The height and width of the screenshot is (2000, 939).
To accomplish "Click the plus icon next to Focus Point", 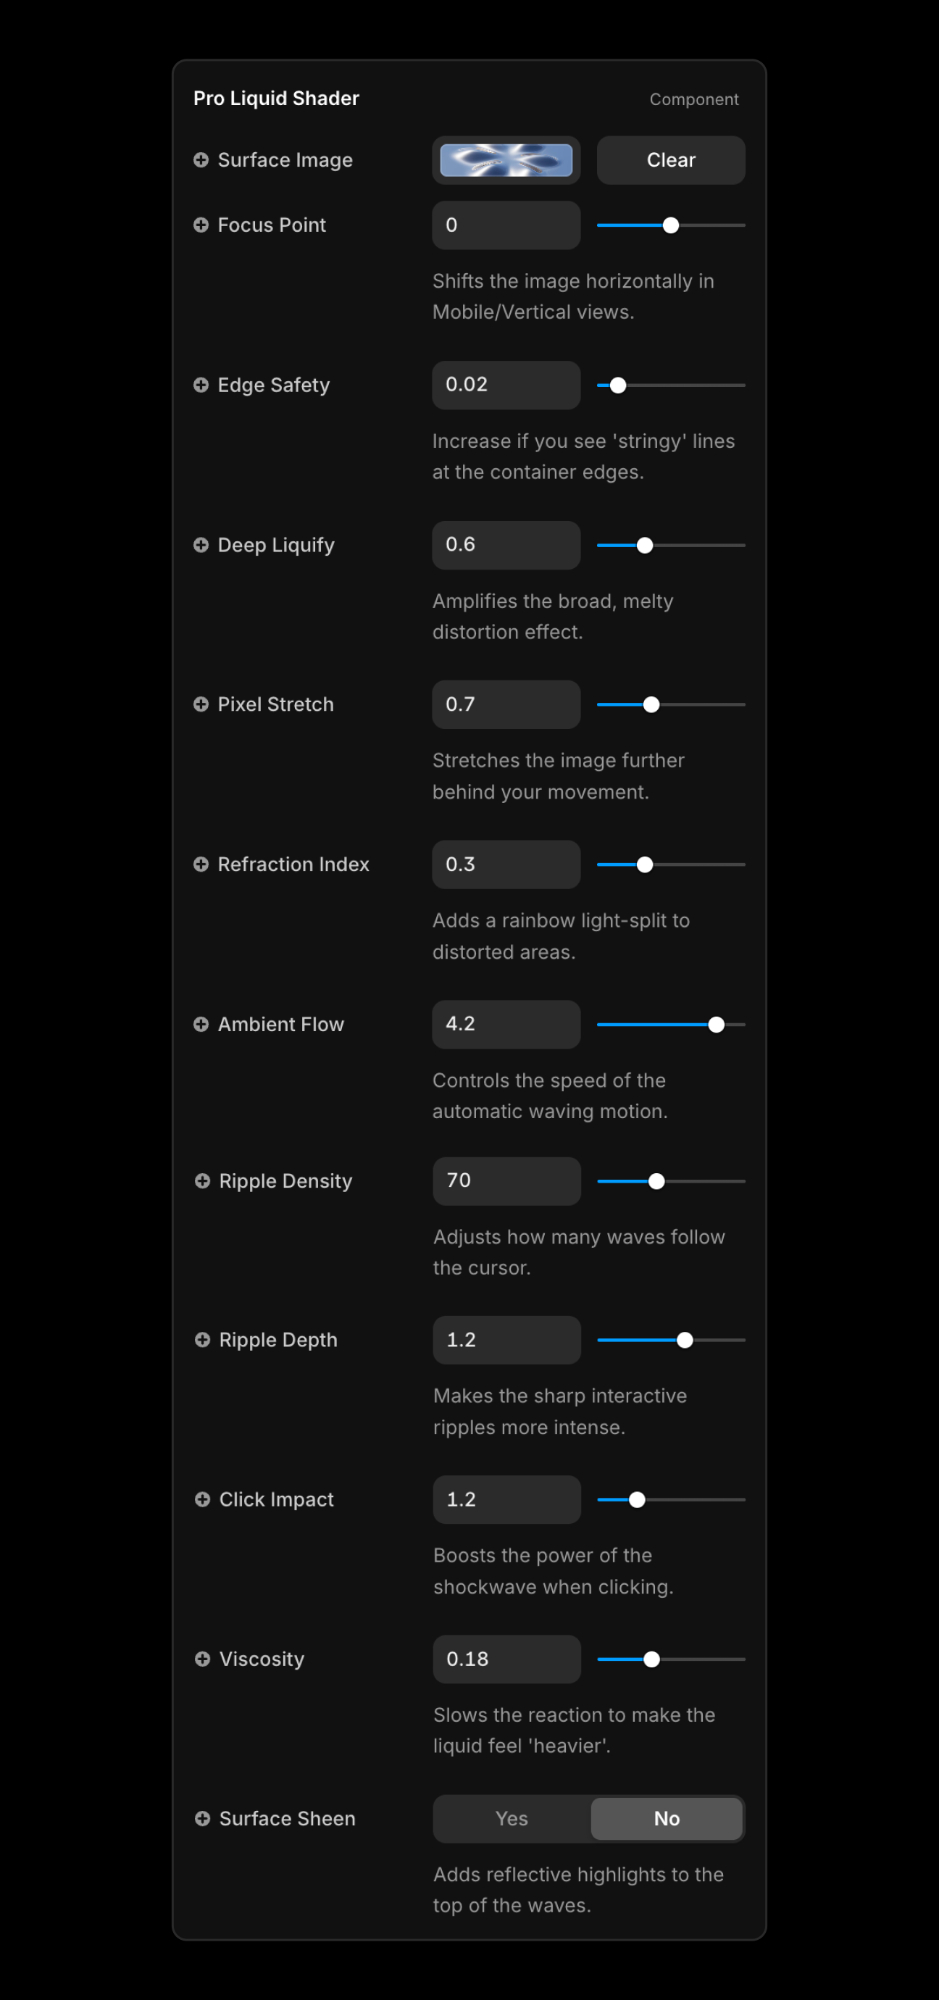I will (x=201, y=225).
